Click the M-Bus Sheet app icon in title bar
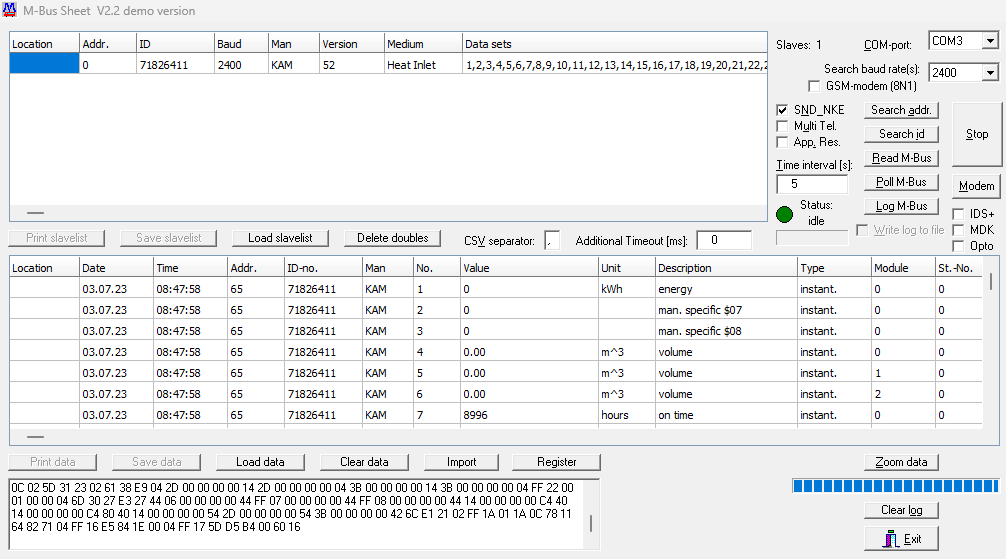 (10, 10)
